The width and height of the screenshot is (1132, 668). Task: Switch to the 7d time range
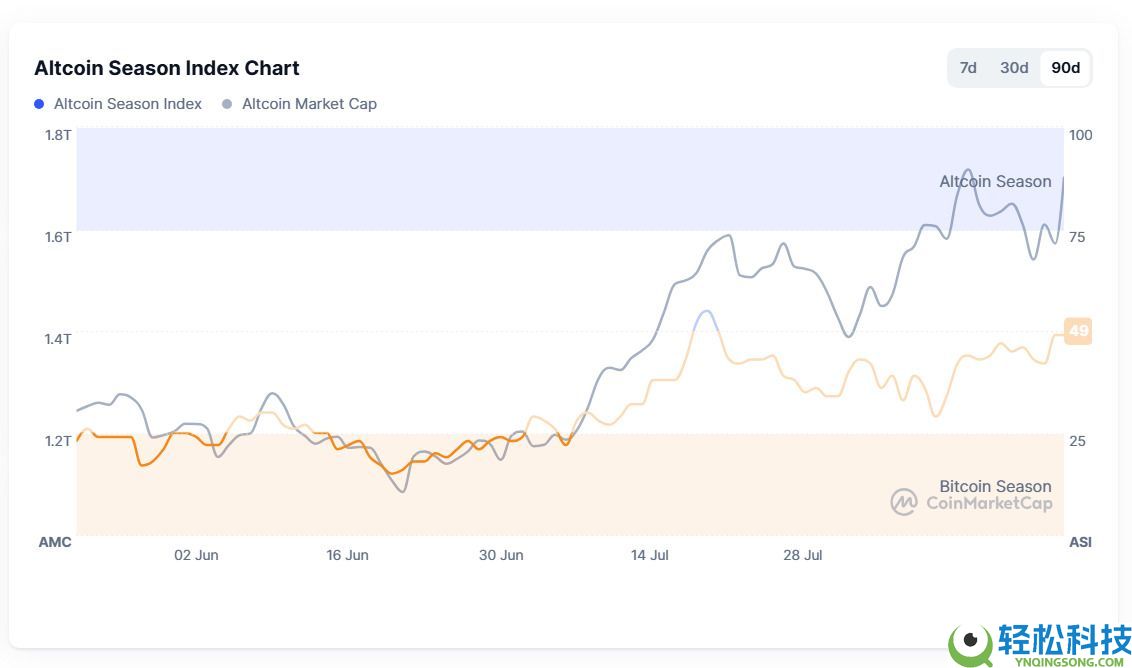968,68
